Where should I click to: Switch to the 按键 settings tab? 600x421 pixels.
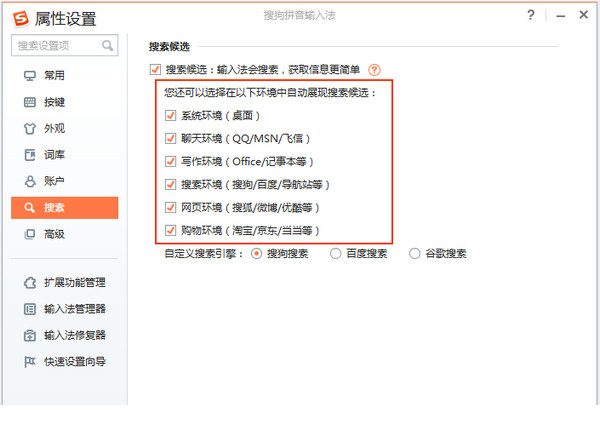[54, 102]
